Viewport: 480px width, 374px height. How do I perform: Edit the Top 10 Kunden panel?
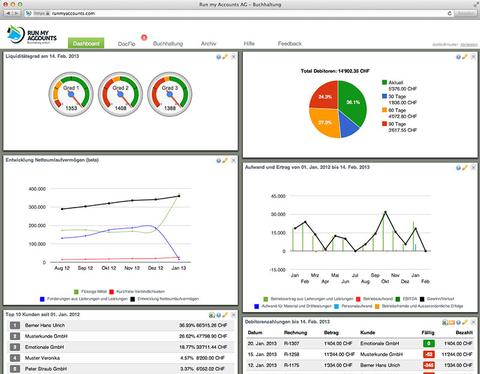(x=225, y=315)
